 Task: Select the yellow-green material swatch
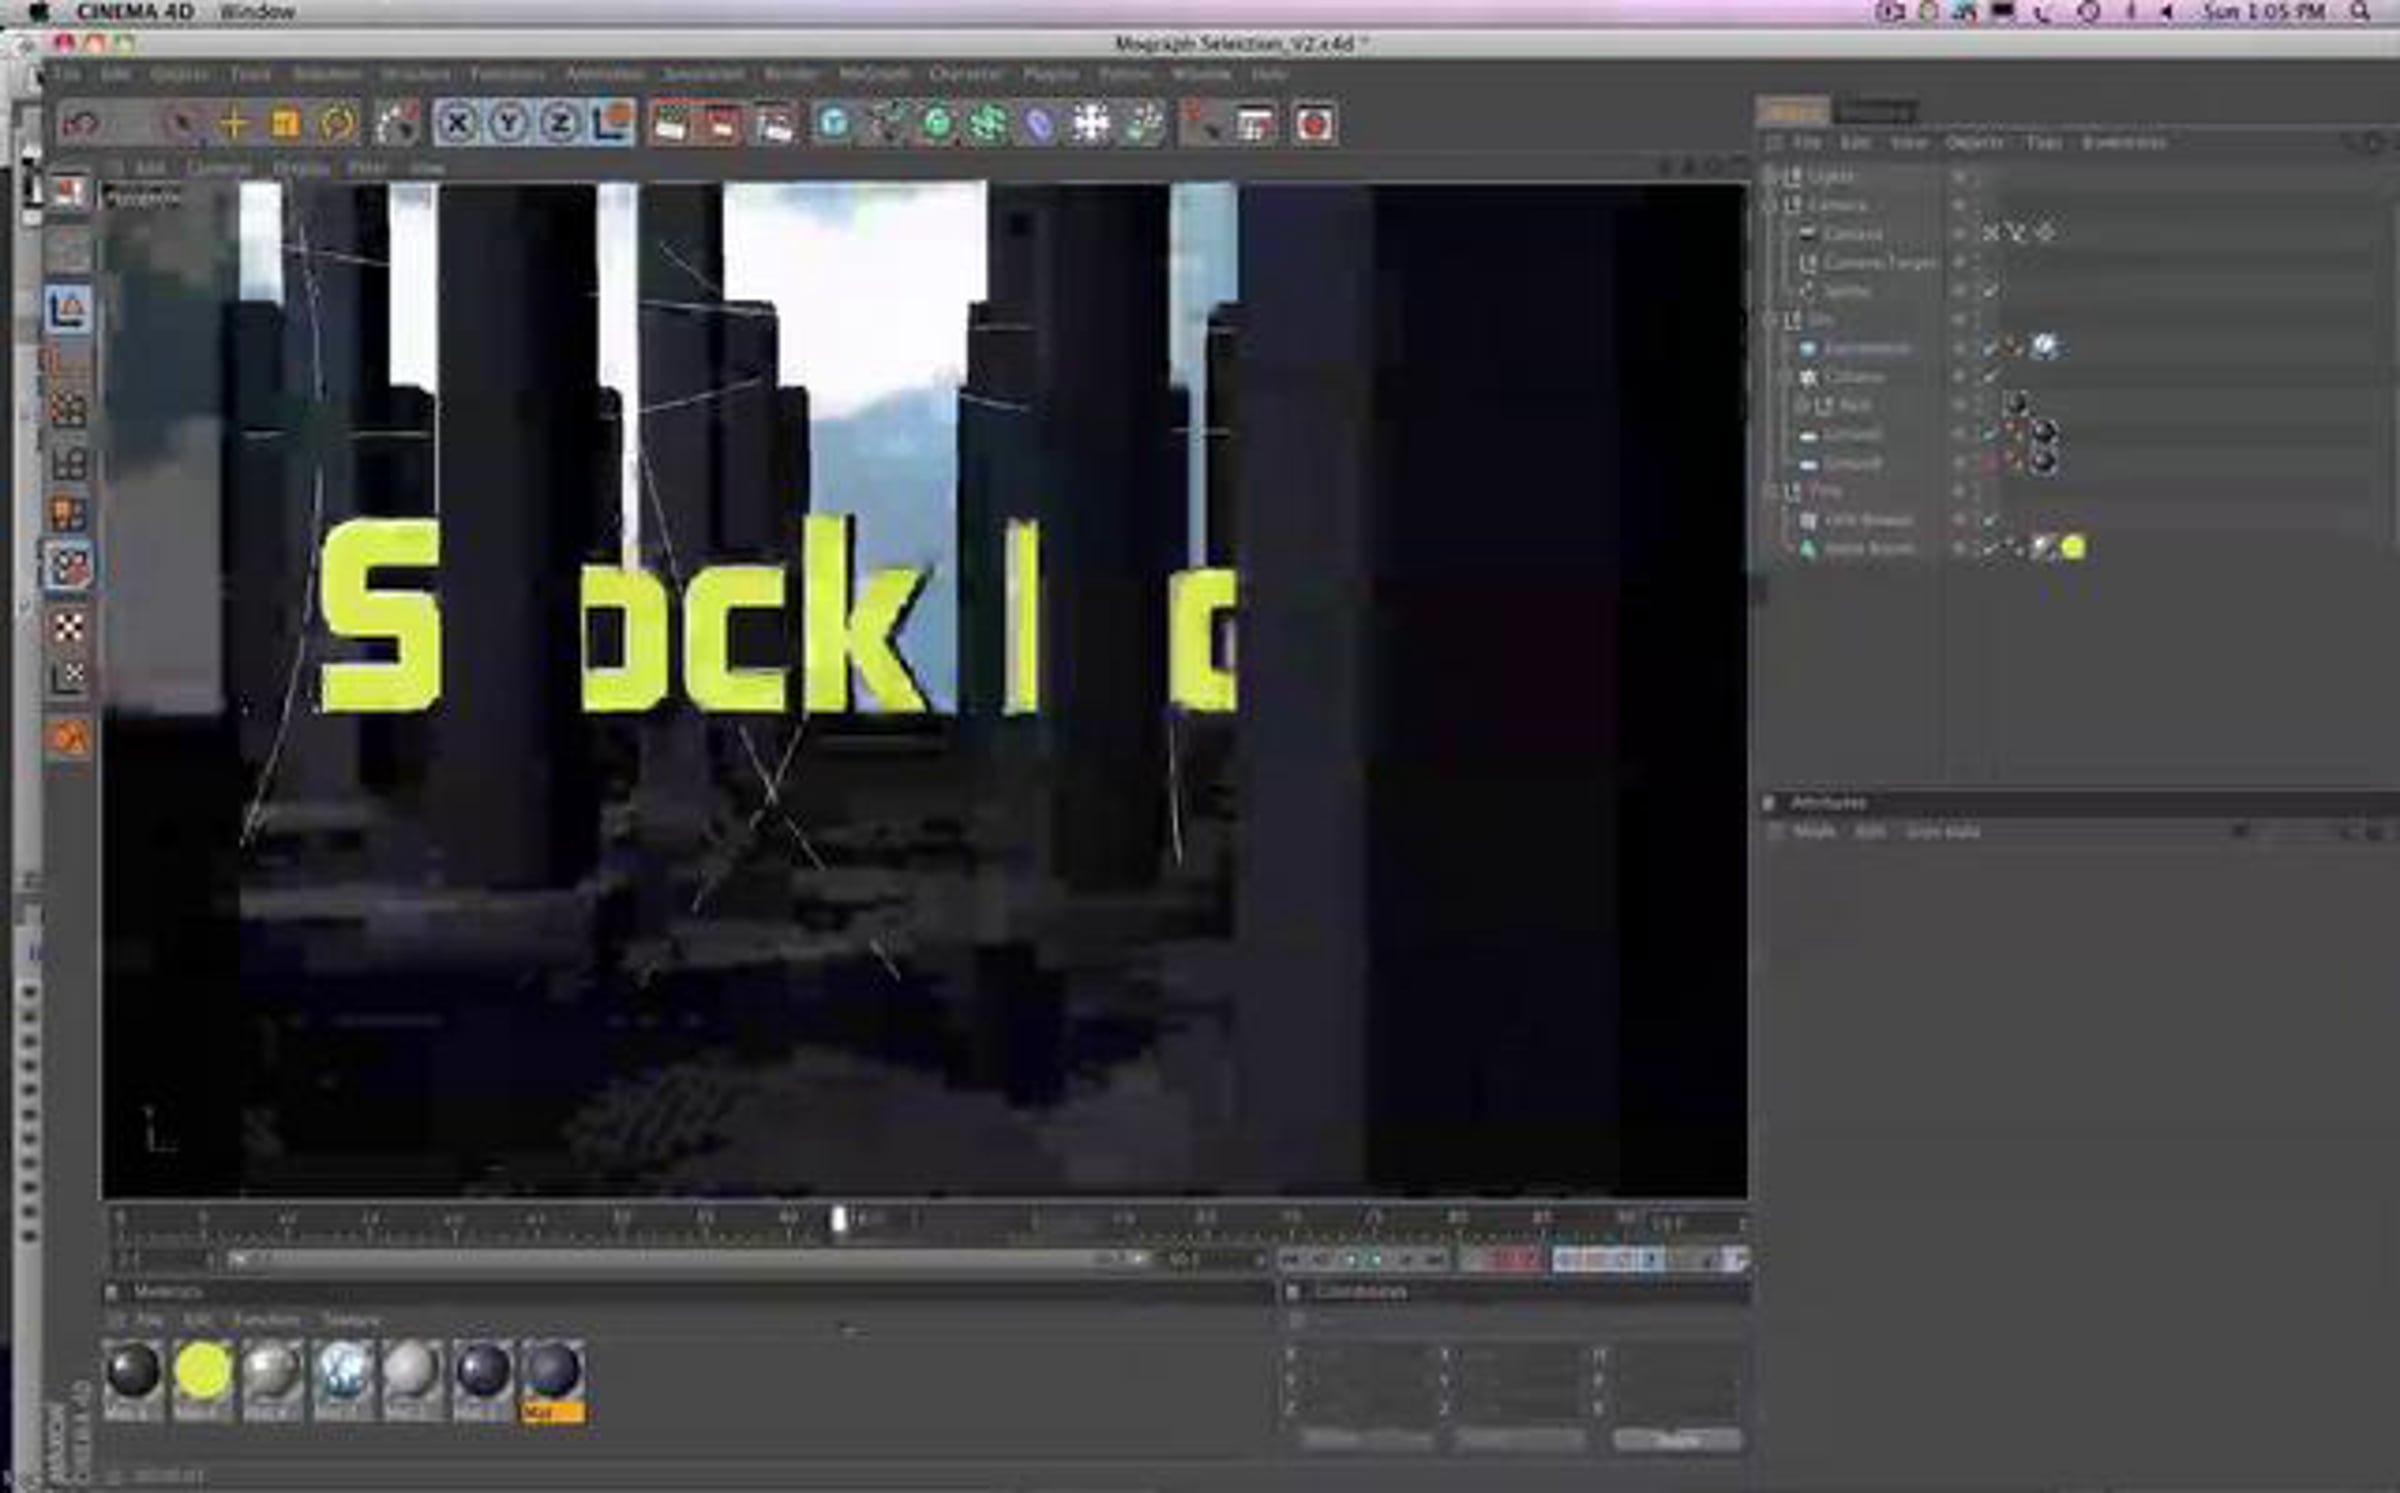tap(203, 1372)
